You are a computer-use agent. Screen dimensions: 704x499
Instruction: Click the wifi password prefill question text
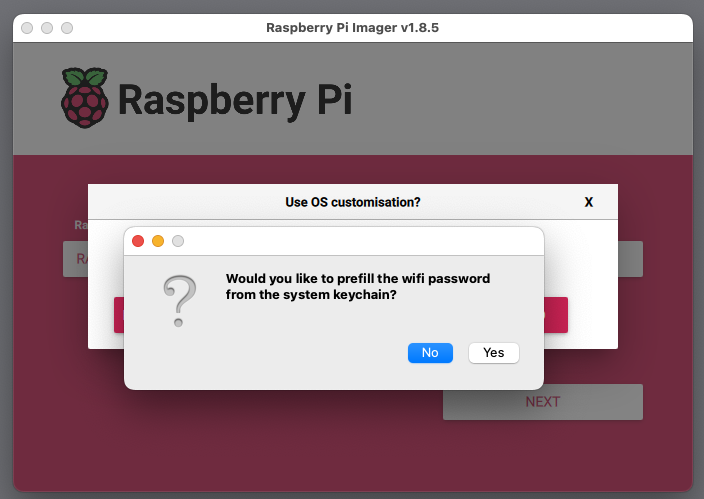click(x=358, y=287)
